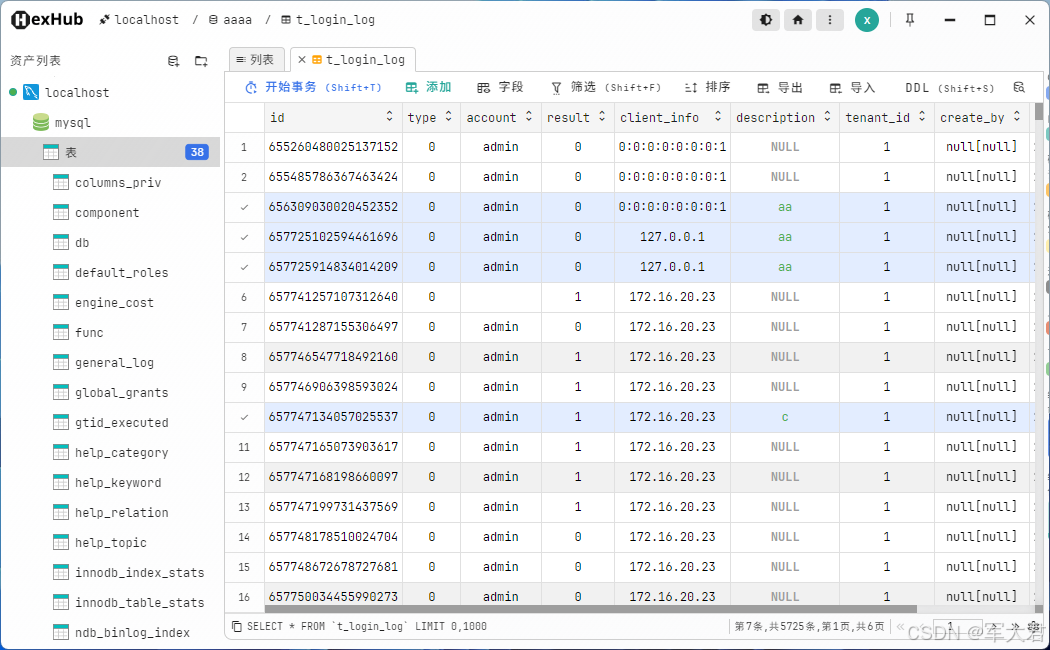Toggle the dark/light theme icon
The image size is (1050, 650).
click(x=765, y=20)
